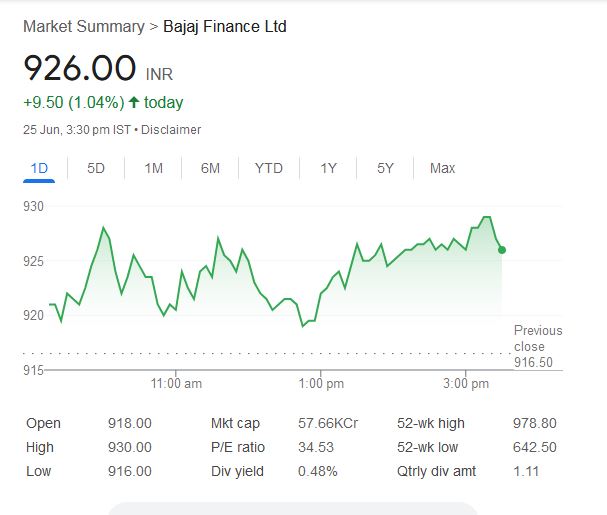This screenshot has height=515, width=607.
Task: Click the Div yield value 0.48%
Action: coord(318,471)
